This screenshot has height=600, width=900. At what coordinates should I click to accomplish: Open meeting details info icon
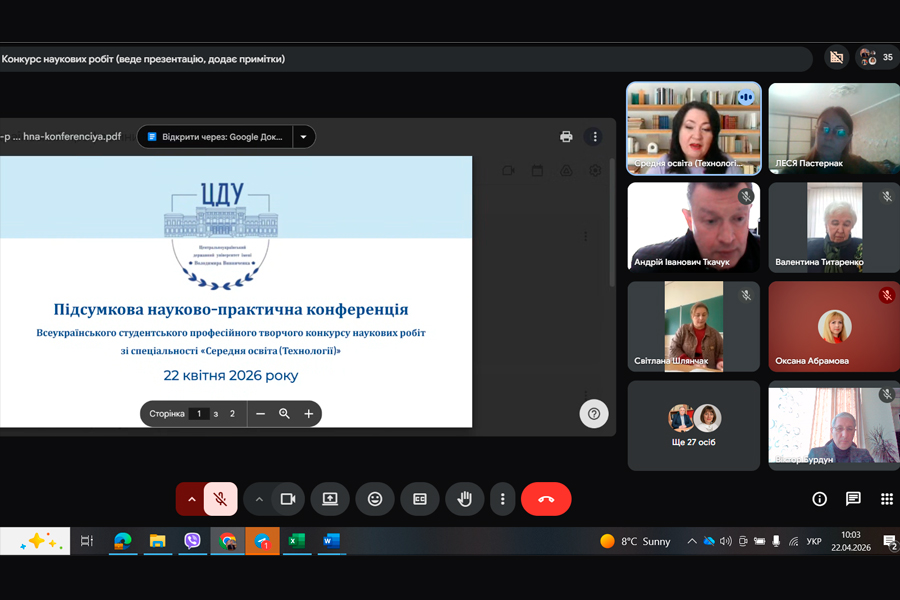click(820, 499)
